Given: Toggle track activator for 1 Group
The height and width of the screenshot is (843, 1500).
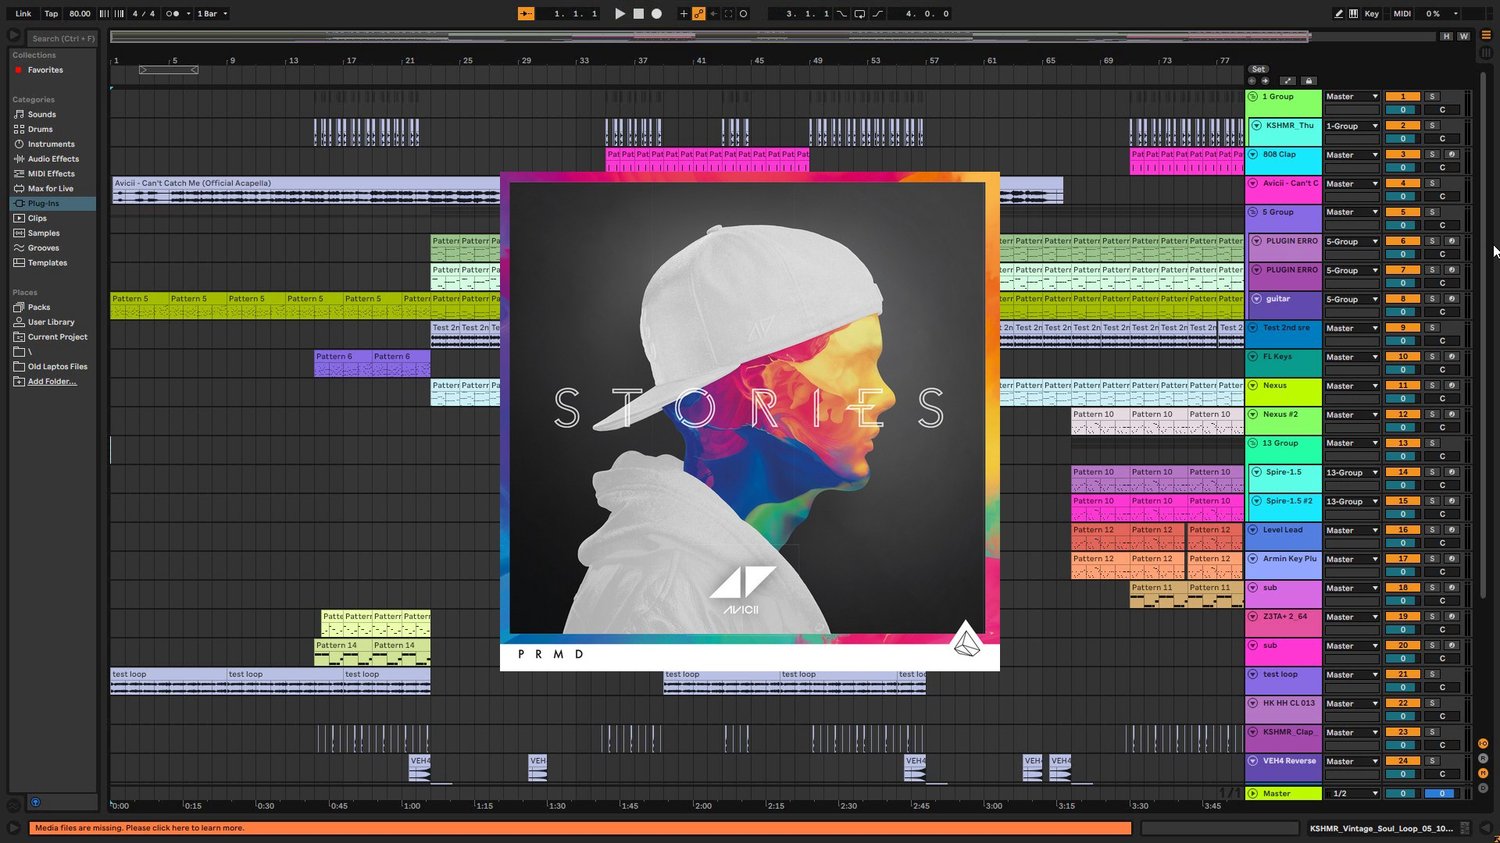Looking at the screenshot, I should [x=1403, y=97].
